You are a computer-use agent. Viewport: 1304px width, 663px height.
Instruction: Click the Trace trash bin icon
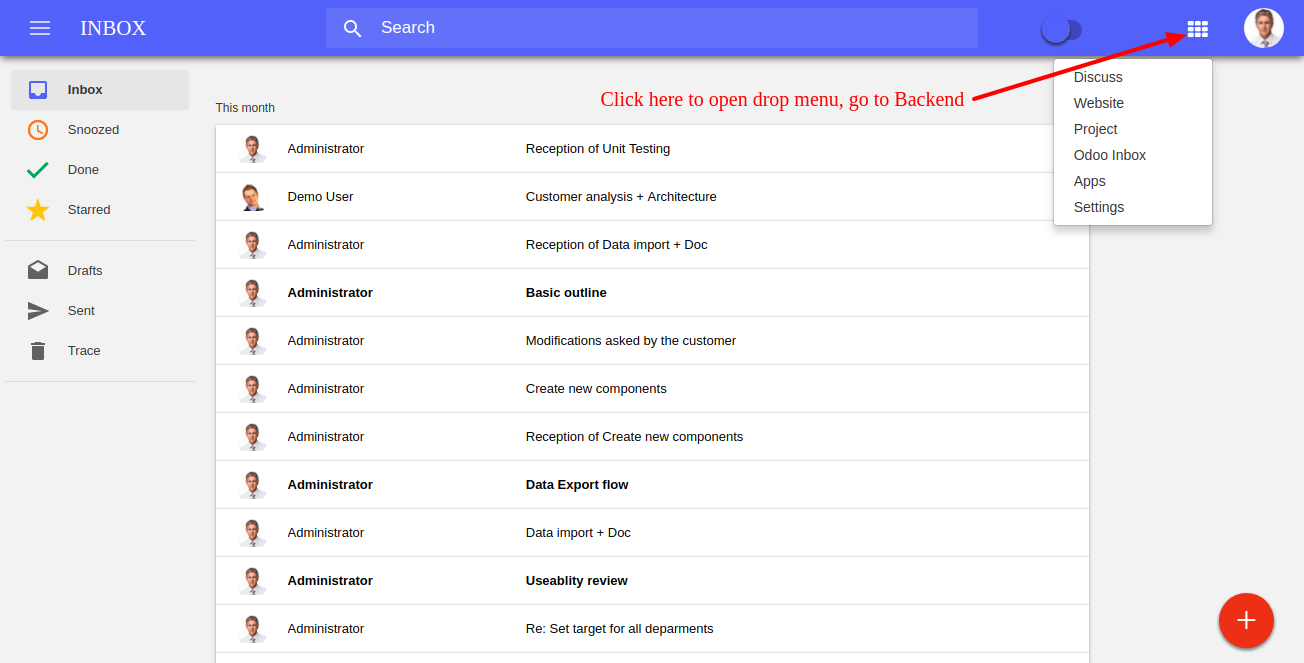click(38, 351)
